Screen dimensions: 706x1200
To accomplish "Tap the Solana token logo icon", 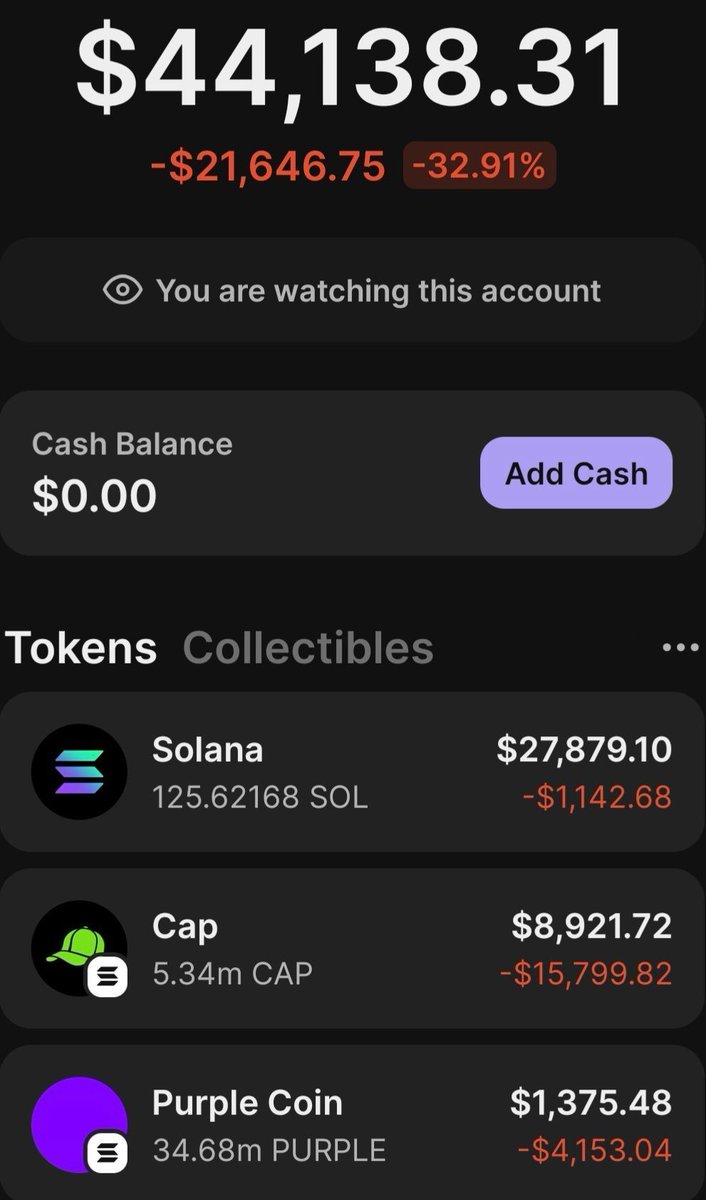I will (79, 772).
